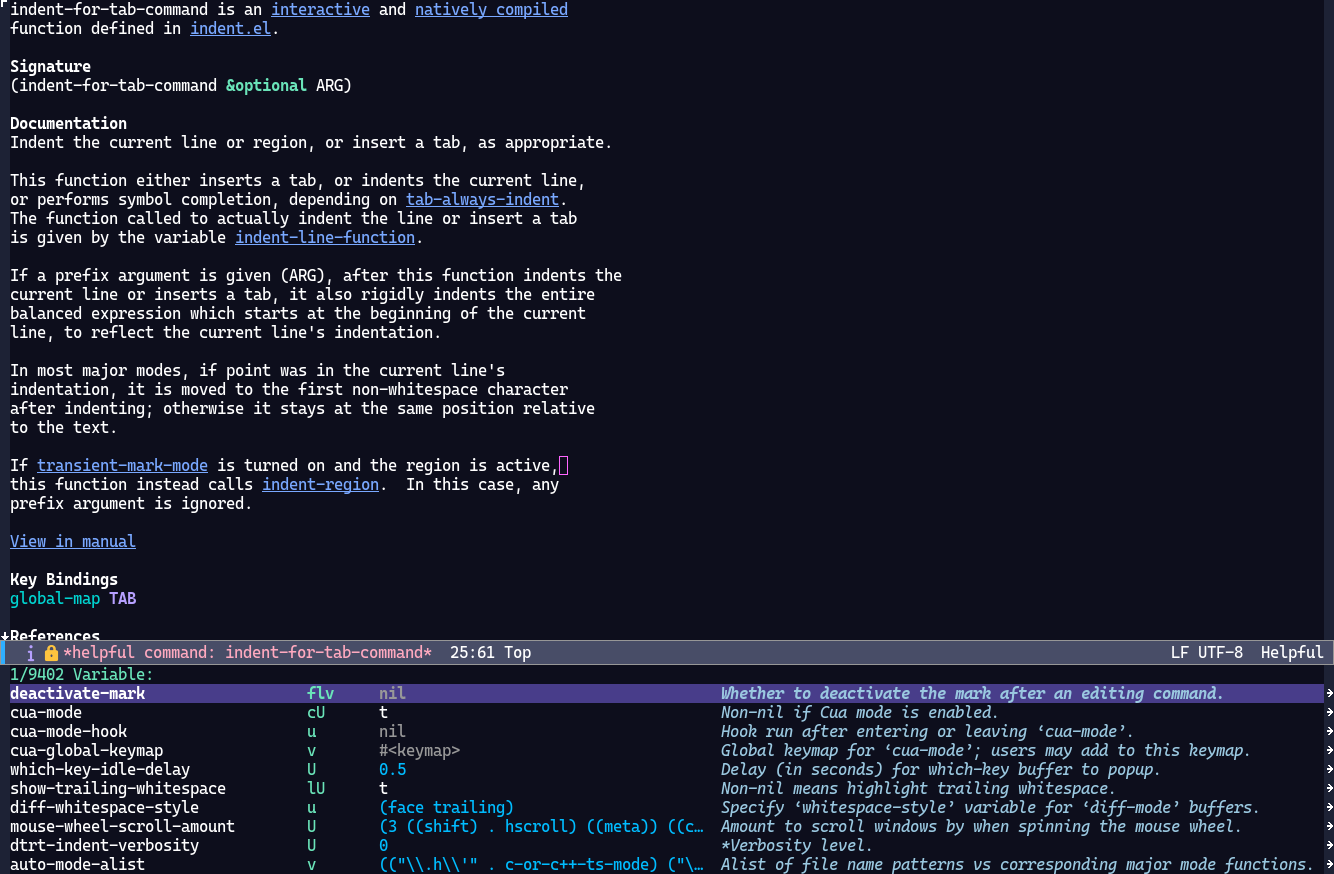Follow the indent-region function link
This screenshot has height=874, width=1334.
point(320,485)
